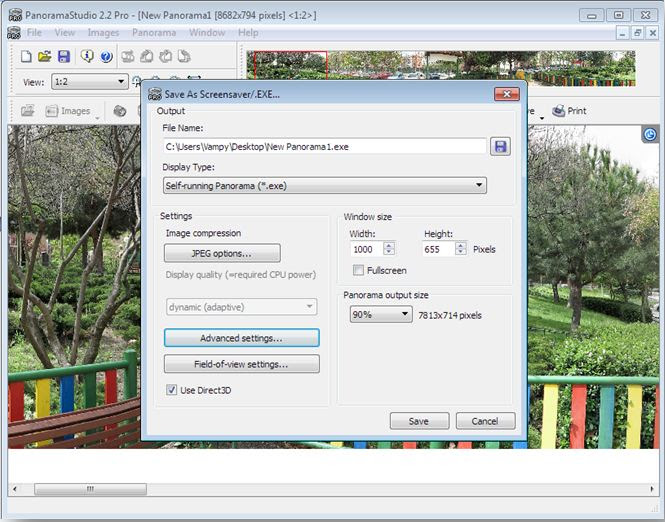The height and width of the screenshot is (522, 665).
Task: Increase Width with its up spinner arrow
Action: 389,245
